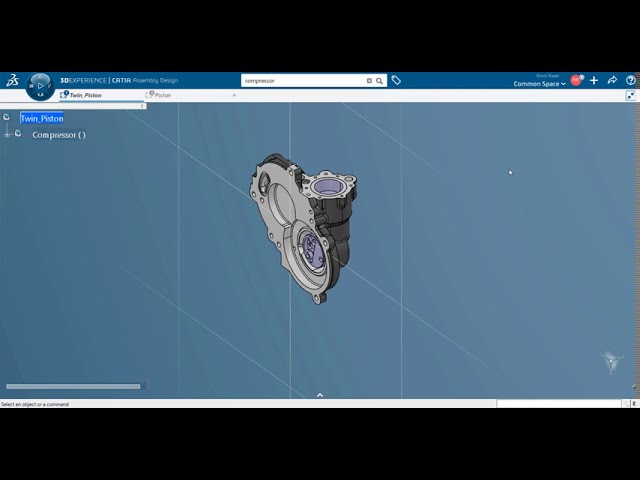Toggle the full-screen collapse arrows icon
This screenshot has width=640, height=480.
(x=631, y=96)
